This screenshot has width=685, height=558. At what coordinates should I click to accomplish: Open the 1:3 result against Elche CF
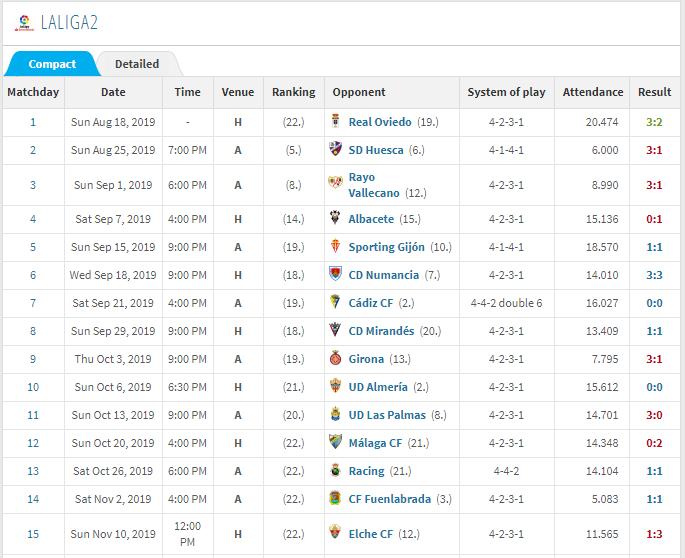pyautogui.click(x=654, y=534)
